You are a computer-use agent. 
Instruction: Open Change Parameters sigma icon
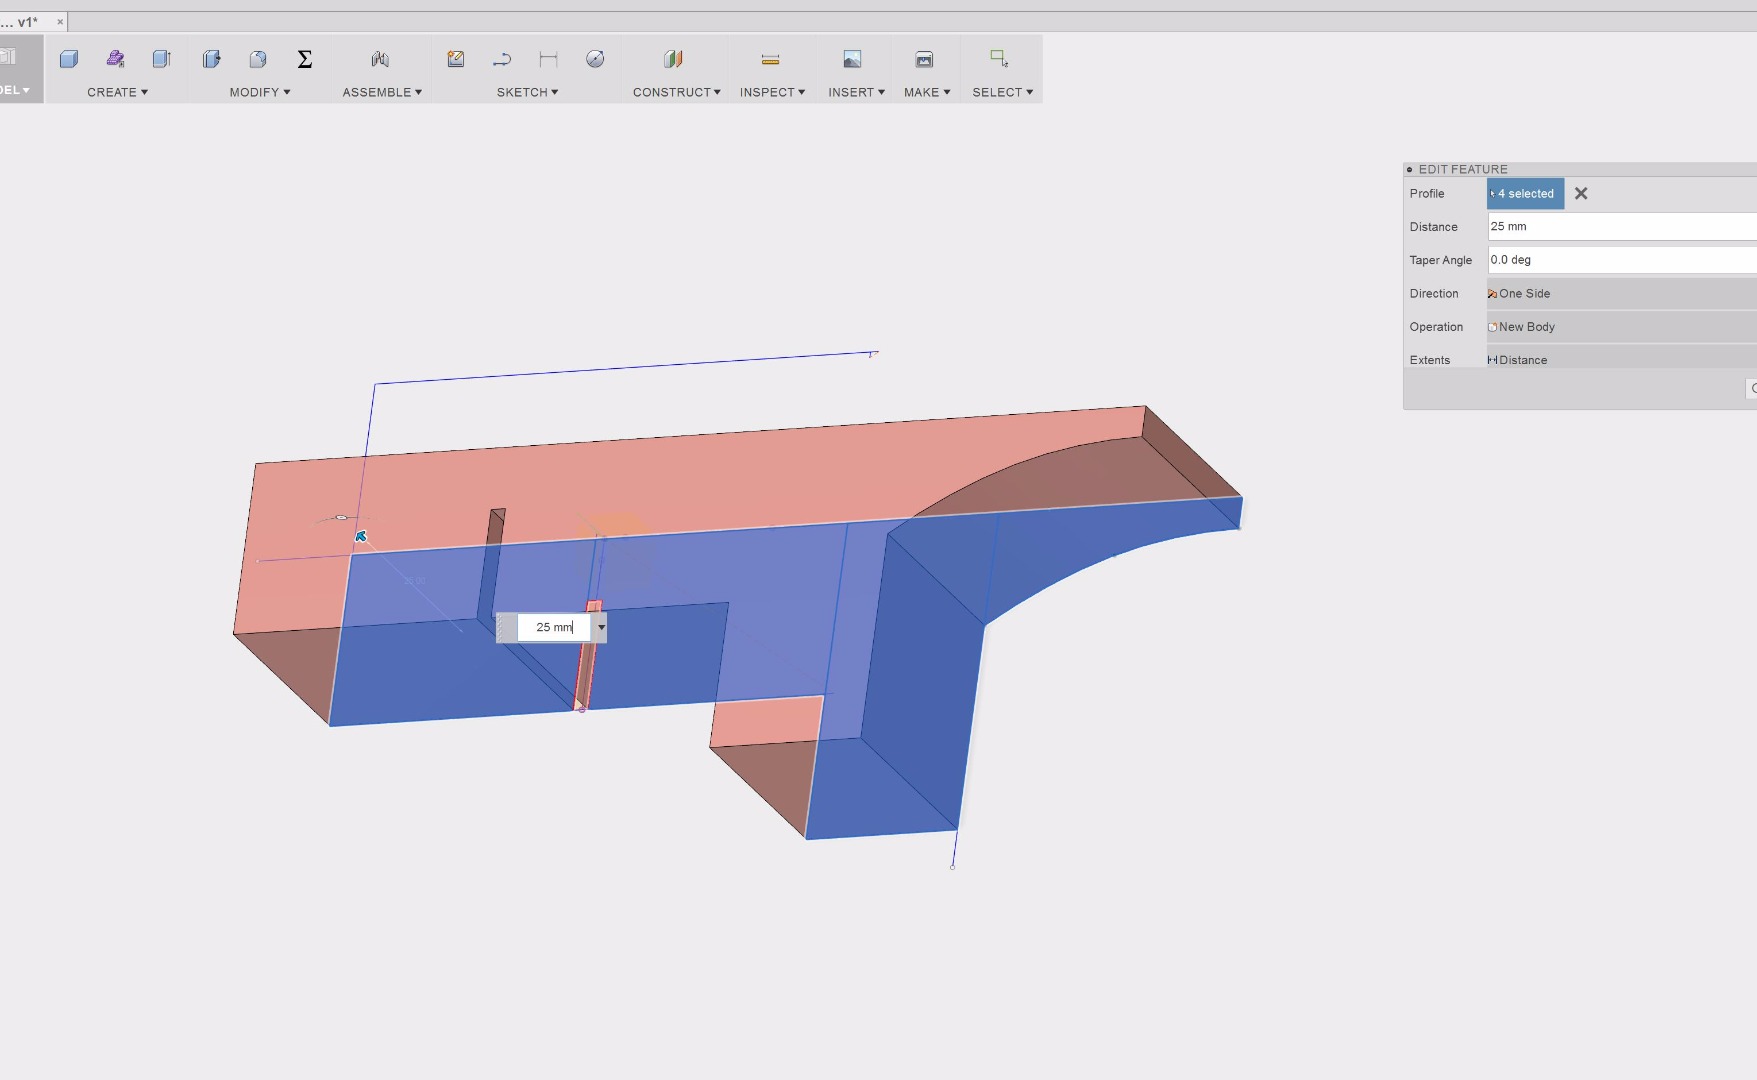[305, 59]
